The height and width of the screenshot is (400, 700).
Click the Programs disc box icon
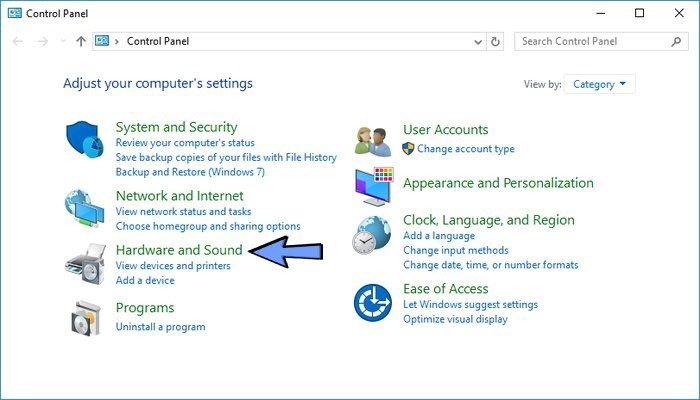[x=85, y=316]
